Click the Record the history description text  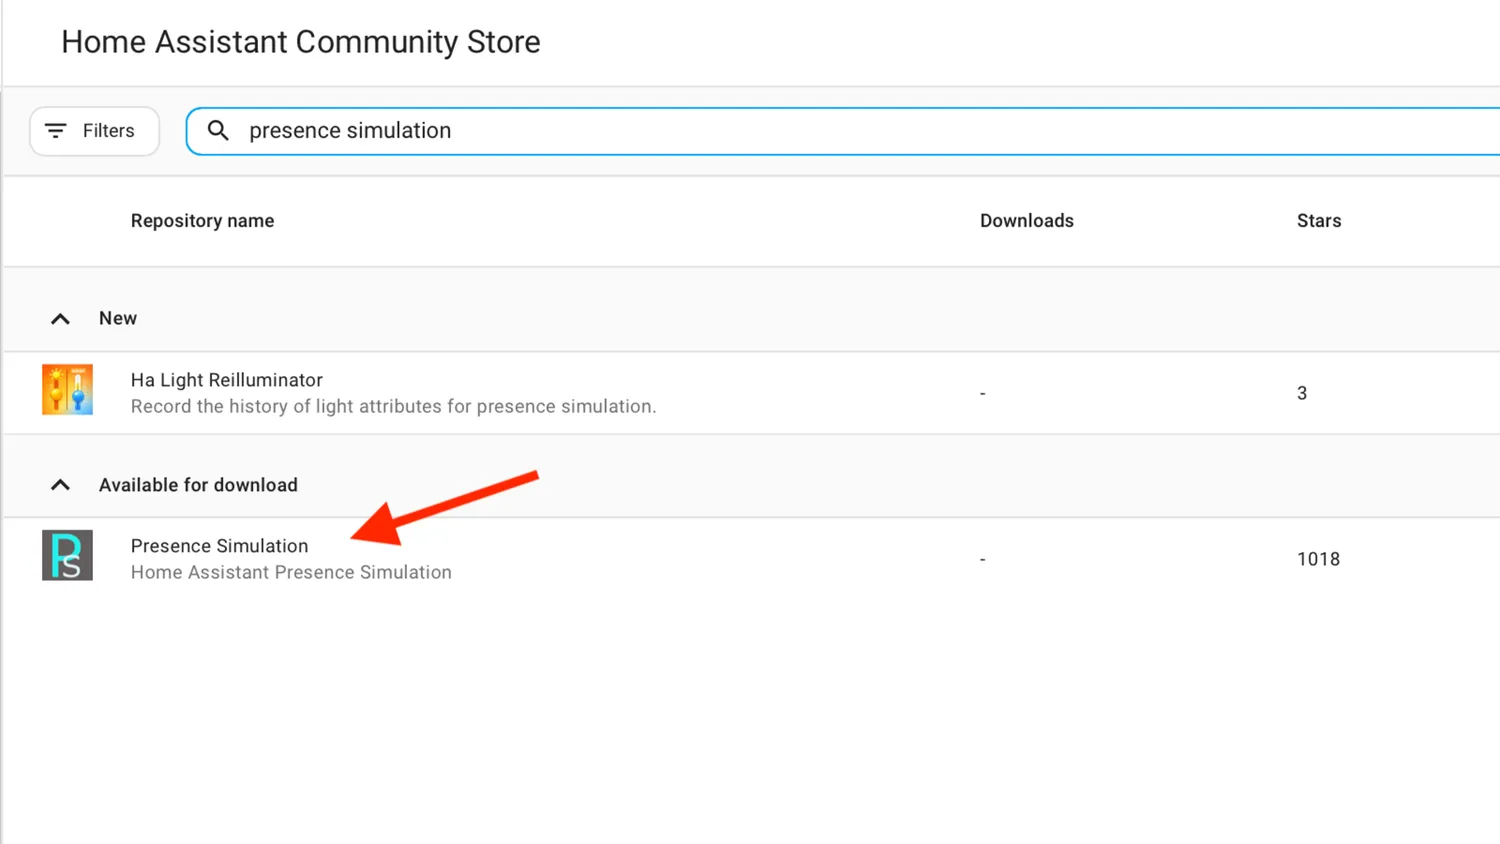click(x=393, y=407)
